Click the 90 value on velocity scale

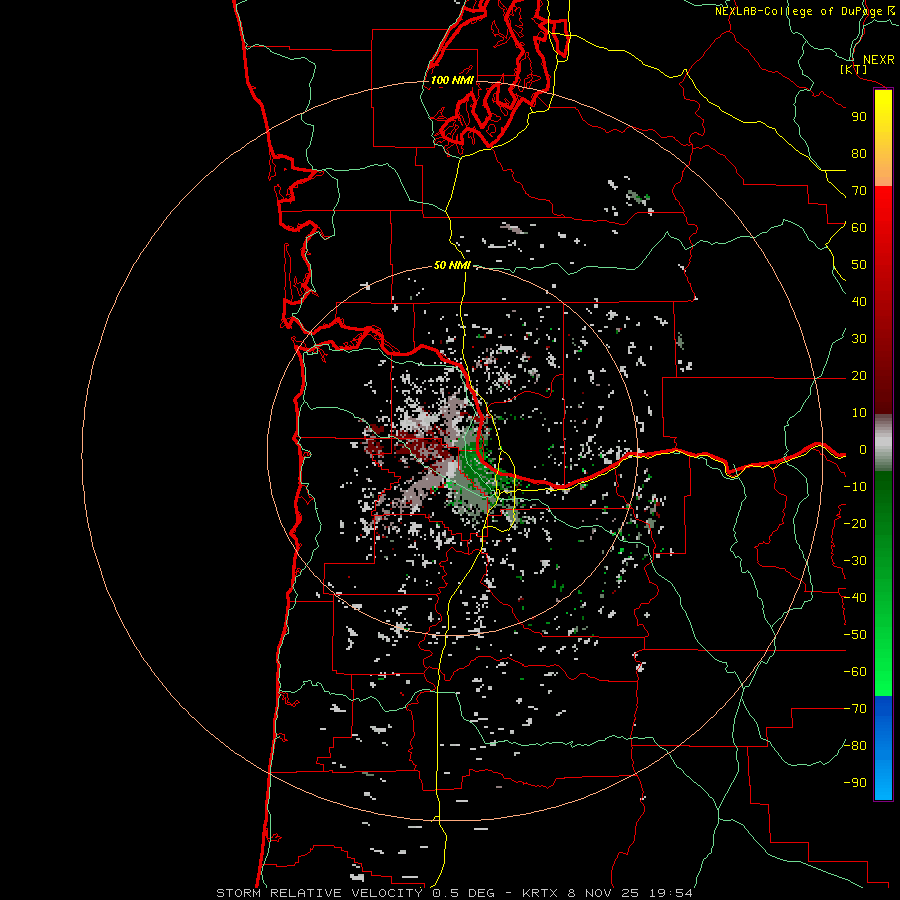tap(859, 117)
